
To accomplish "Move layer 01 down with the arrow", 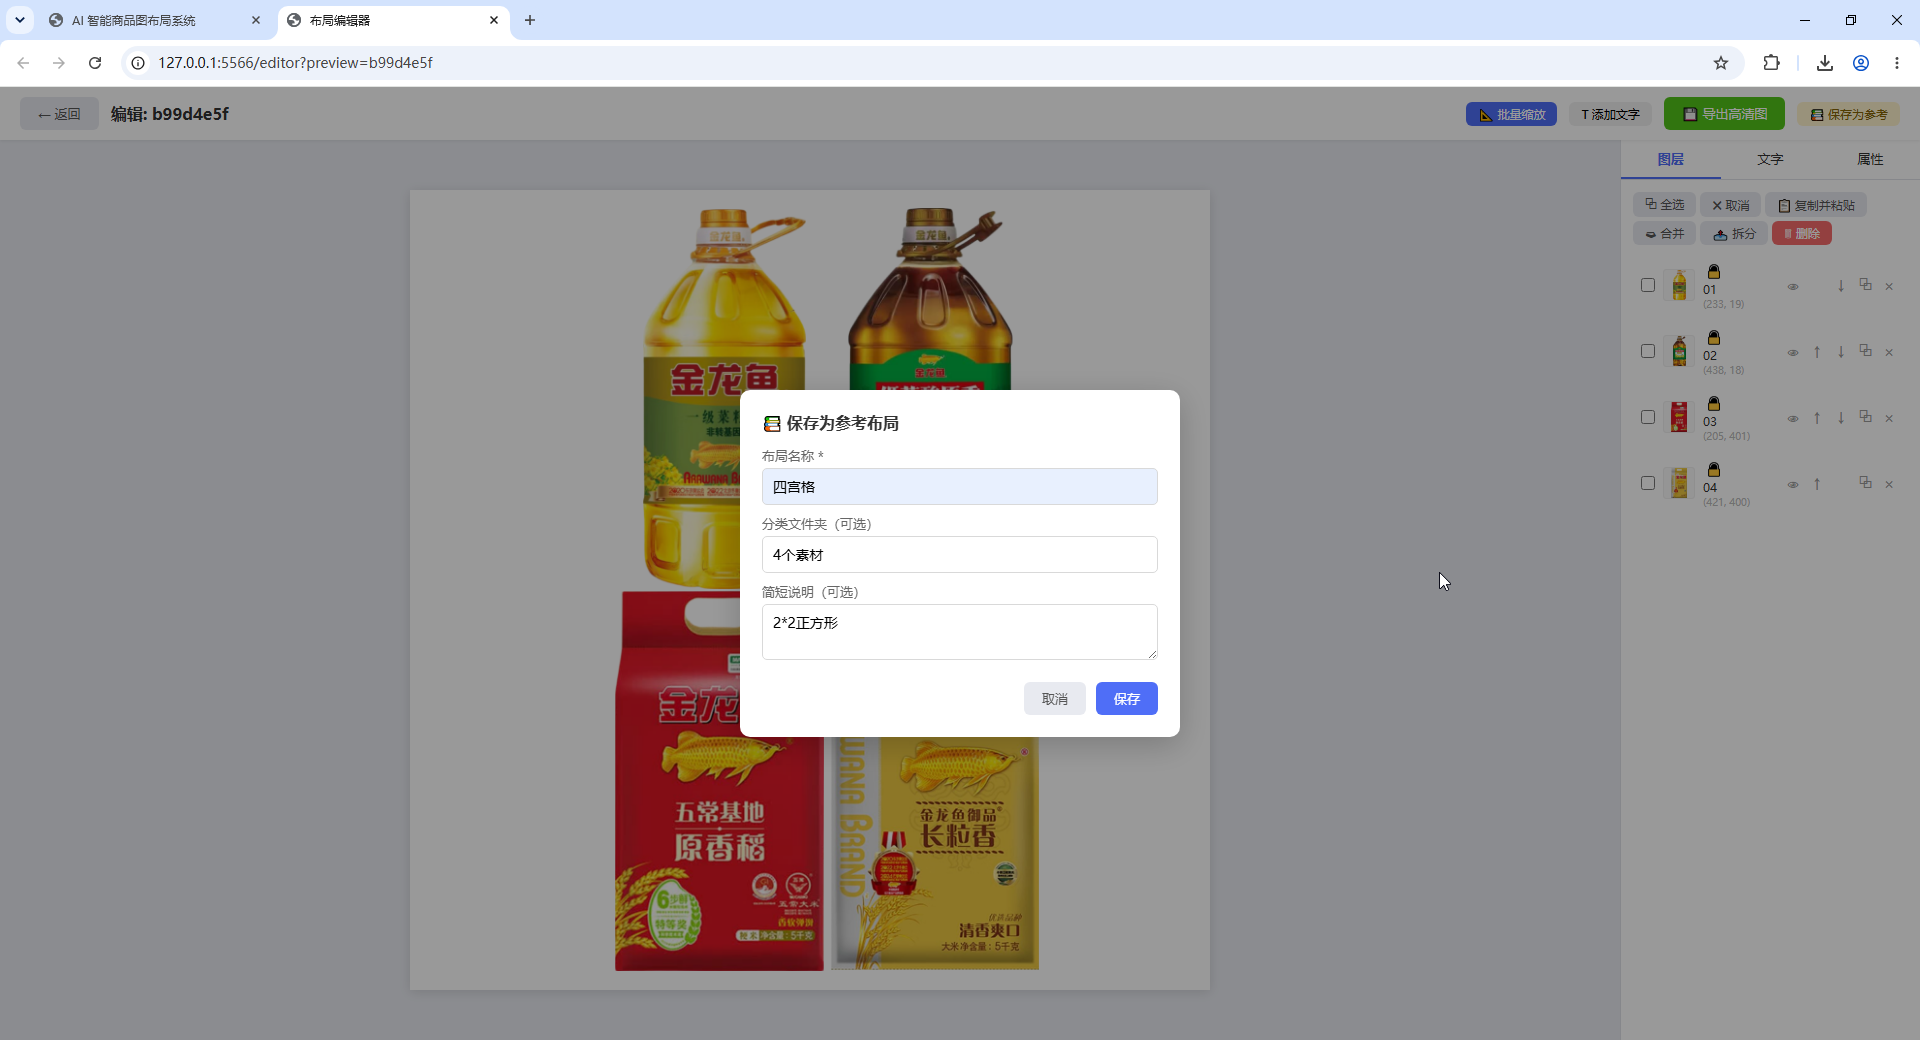I will [x=1841, y=286].
